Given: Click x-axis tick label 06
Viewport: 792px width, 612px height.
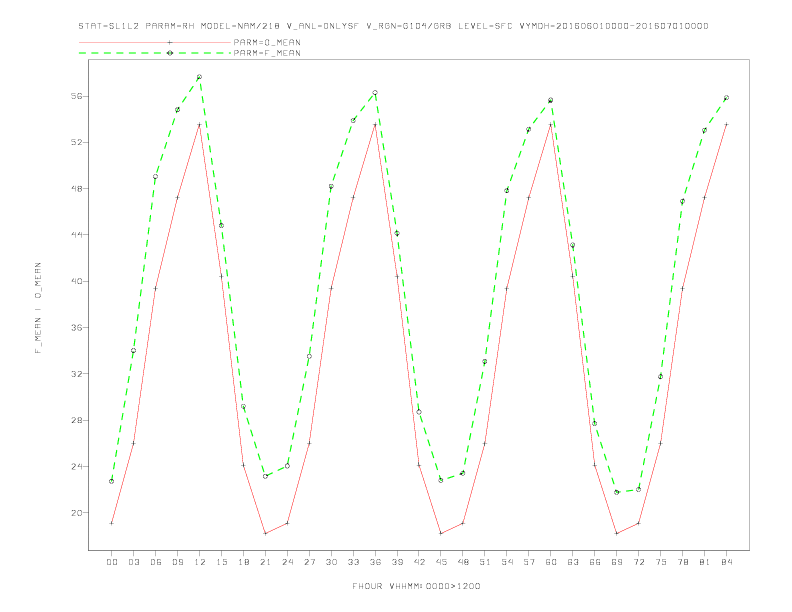Looking at the screenshot, I should tap(156, 562).
